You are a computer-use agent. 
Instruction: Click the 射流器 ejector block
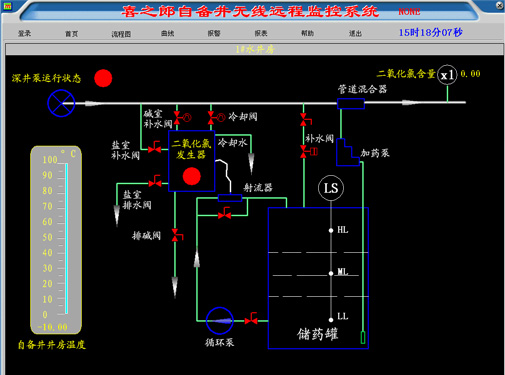coord(230,198)
